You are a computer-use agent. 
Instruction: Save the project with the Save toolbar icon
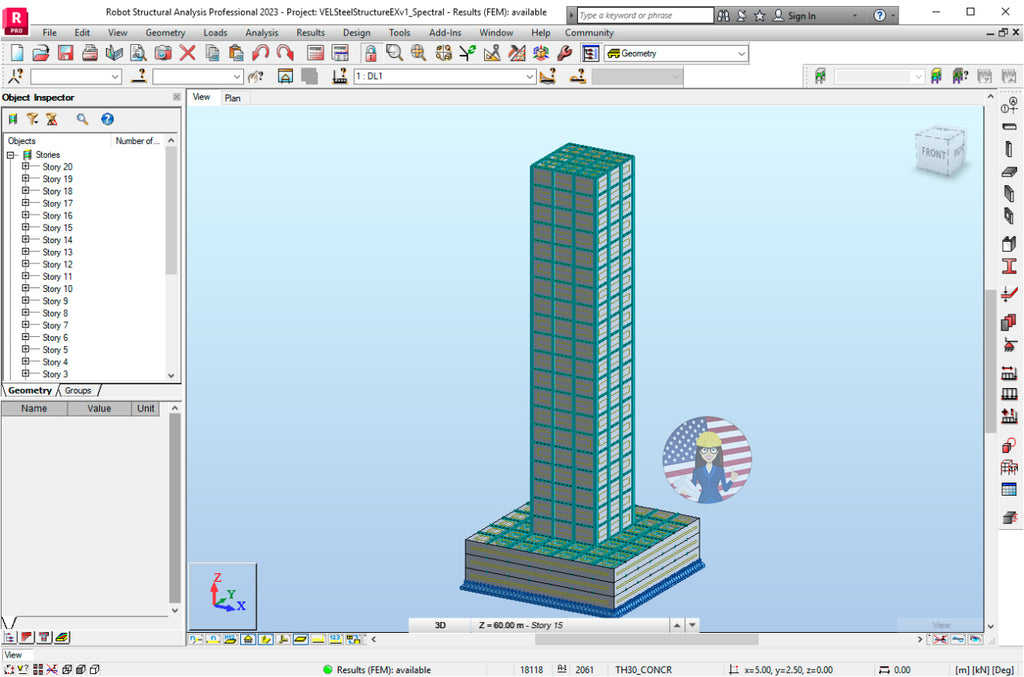click(x=67, y=53)
